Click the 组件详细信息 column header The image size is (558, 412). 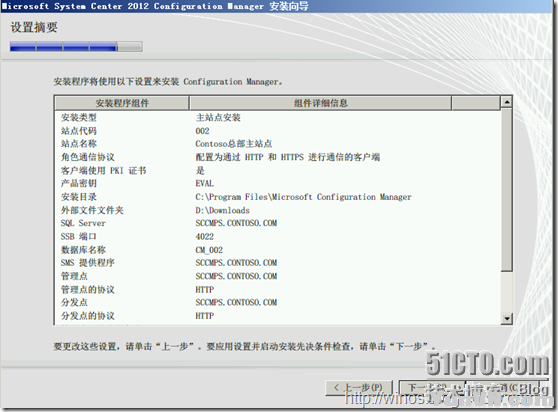click(x=320, y=103)
